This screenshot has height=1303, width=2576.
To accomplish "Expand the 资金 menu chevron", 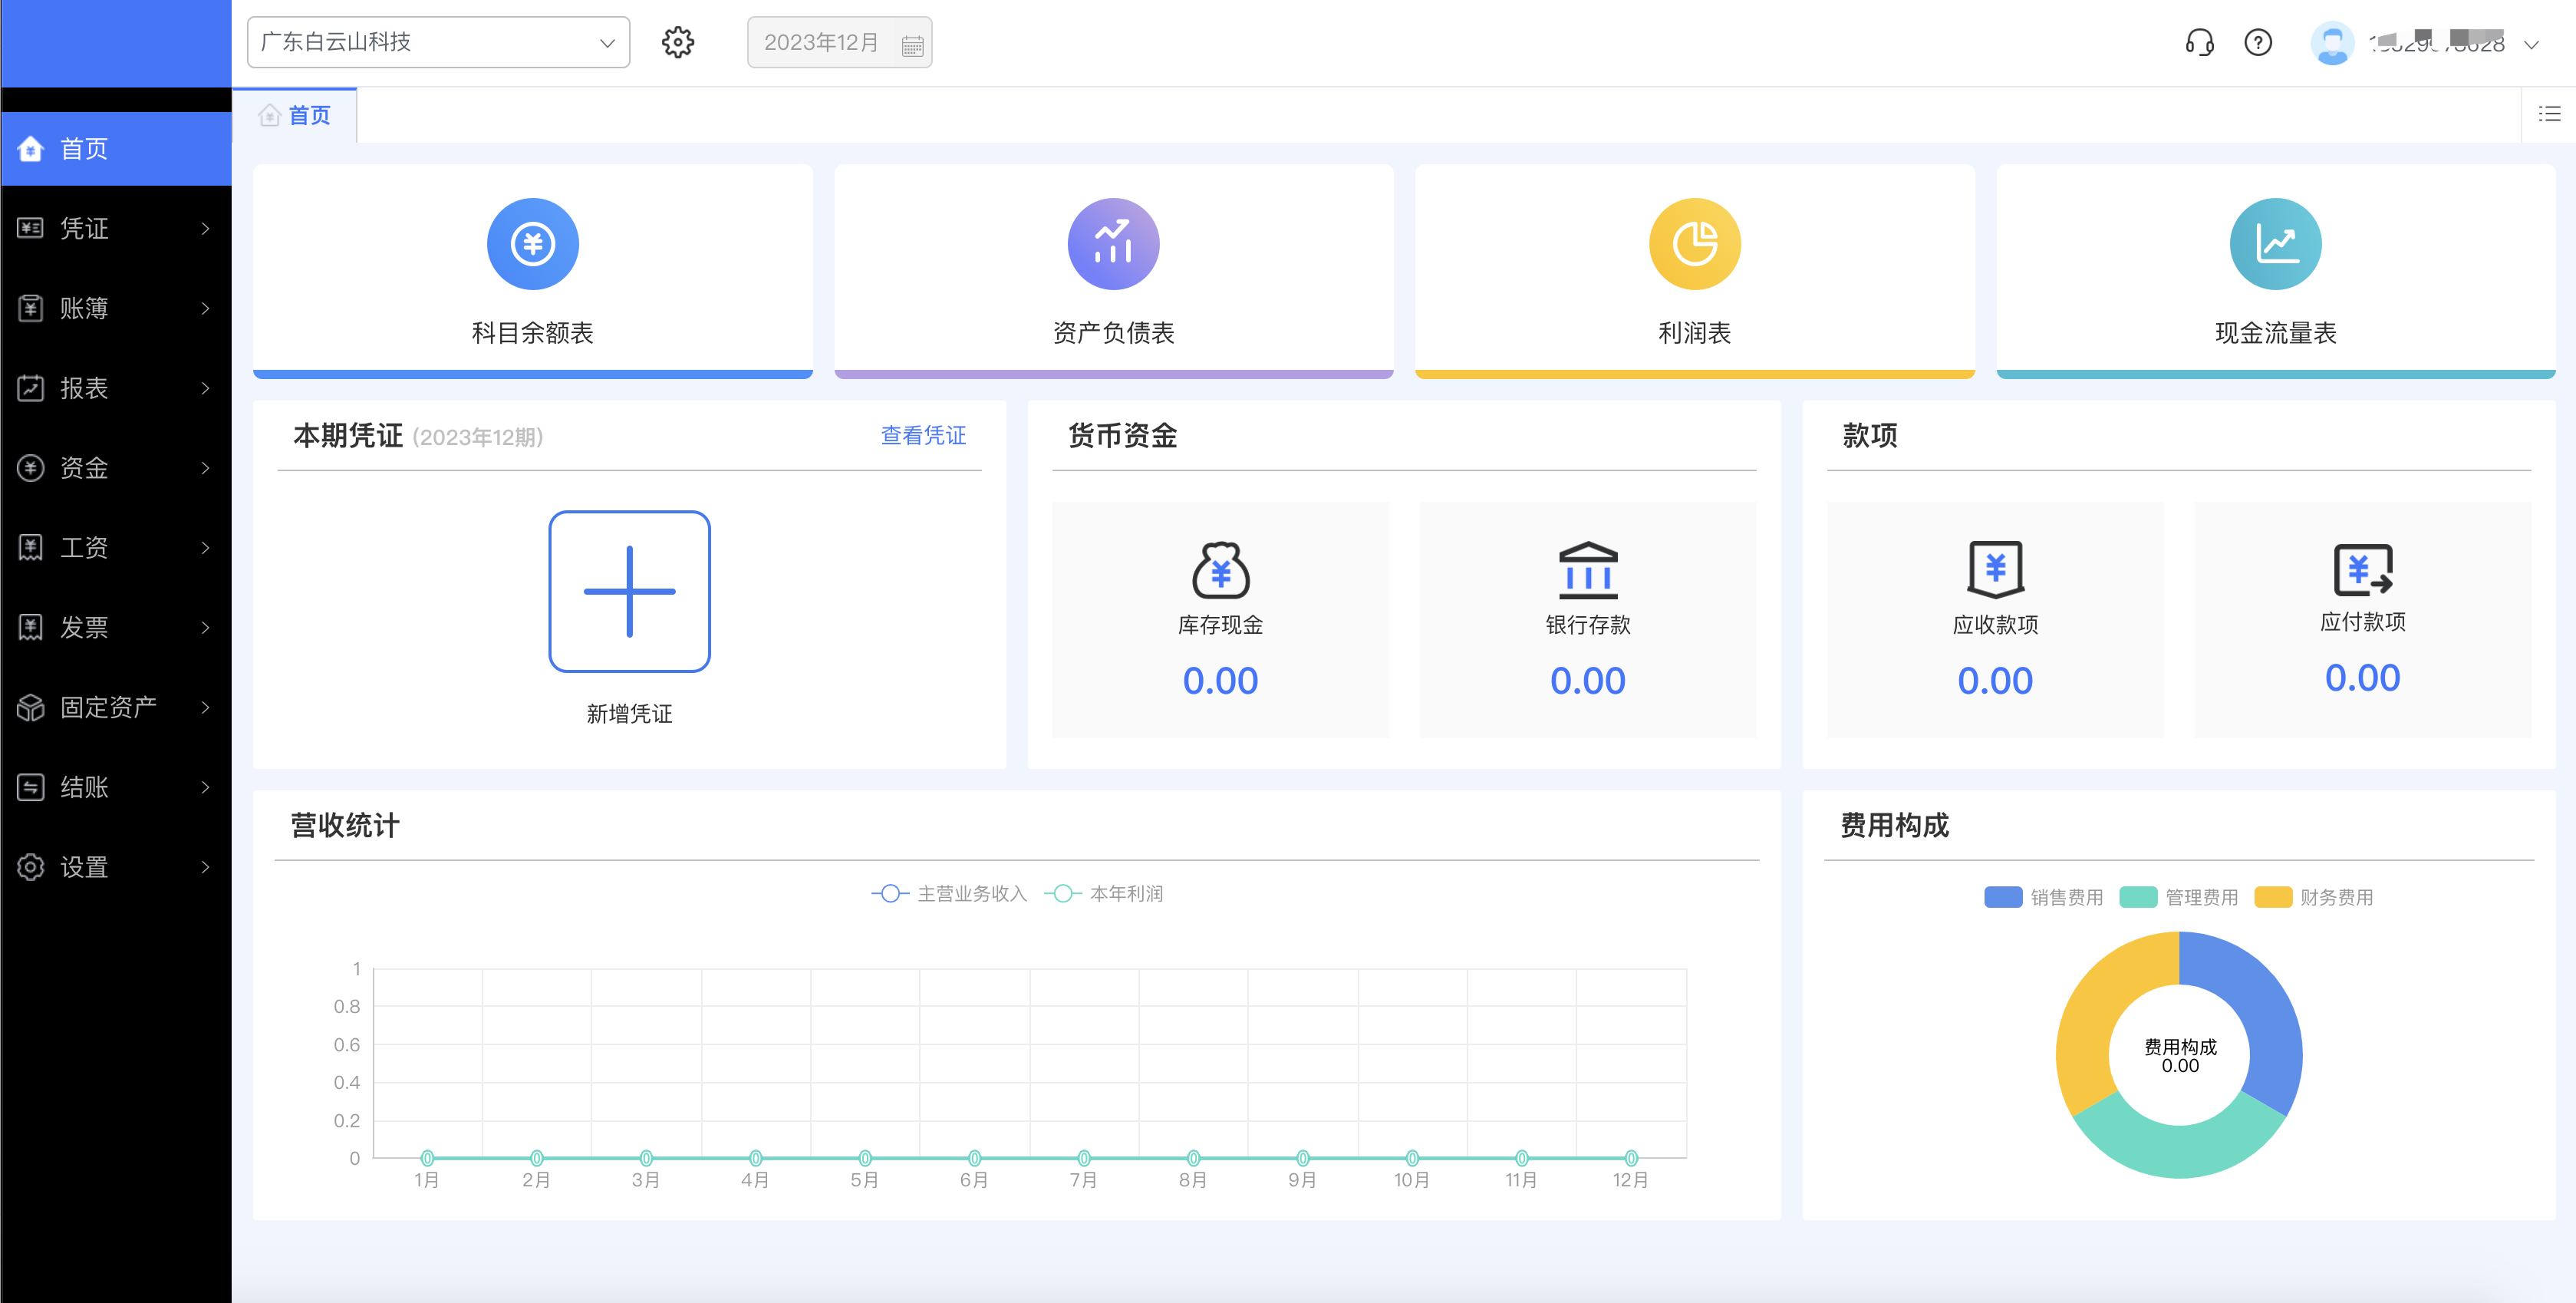I will click(x=205, y=467).
